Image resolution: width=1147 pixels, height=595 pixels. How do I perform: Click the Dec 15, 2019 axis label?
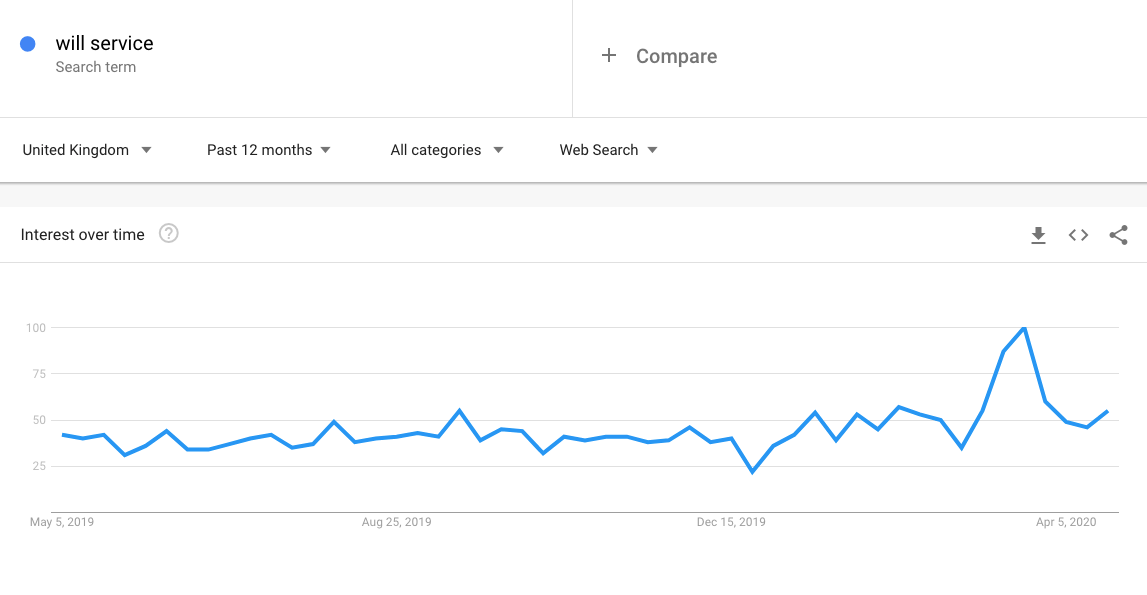pos(731,522)
